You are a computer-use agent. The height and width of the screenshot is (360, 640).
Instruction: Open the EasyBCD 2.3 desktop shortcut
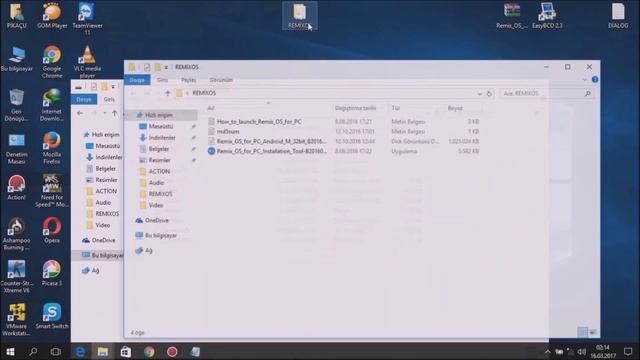click(x=547, y=16)
